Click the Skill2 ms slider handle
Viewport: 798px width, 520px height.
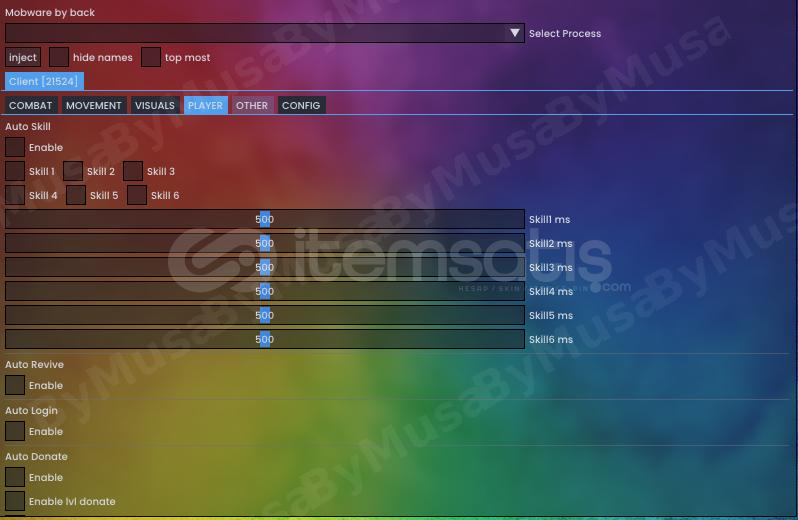[x=265, y=243]
